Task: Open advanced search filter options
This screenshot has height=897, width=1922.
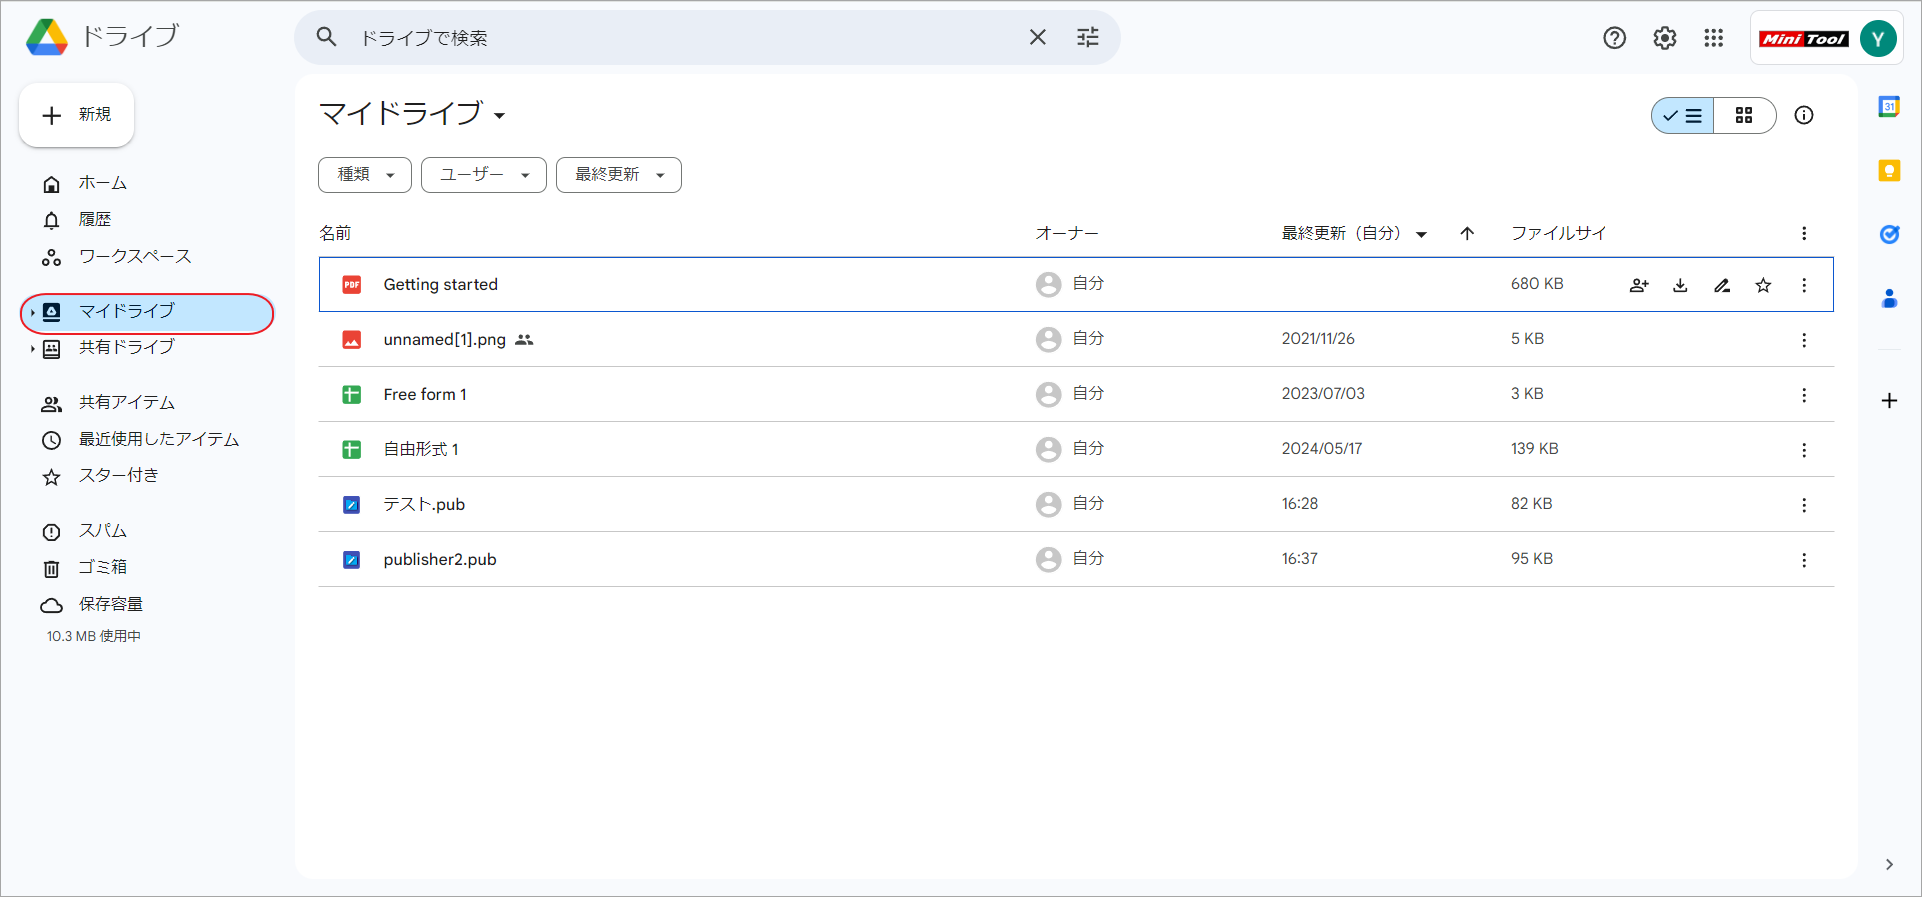Action: click(1088, 37)
